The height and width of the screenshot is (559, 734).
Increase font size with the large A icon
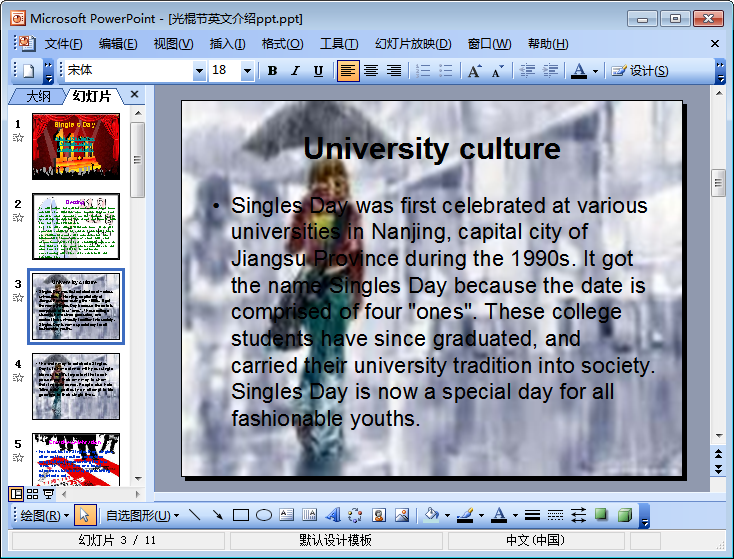474,71
